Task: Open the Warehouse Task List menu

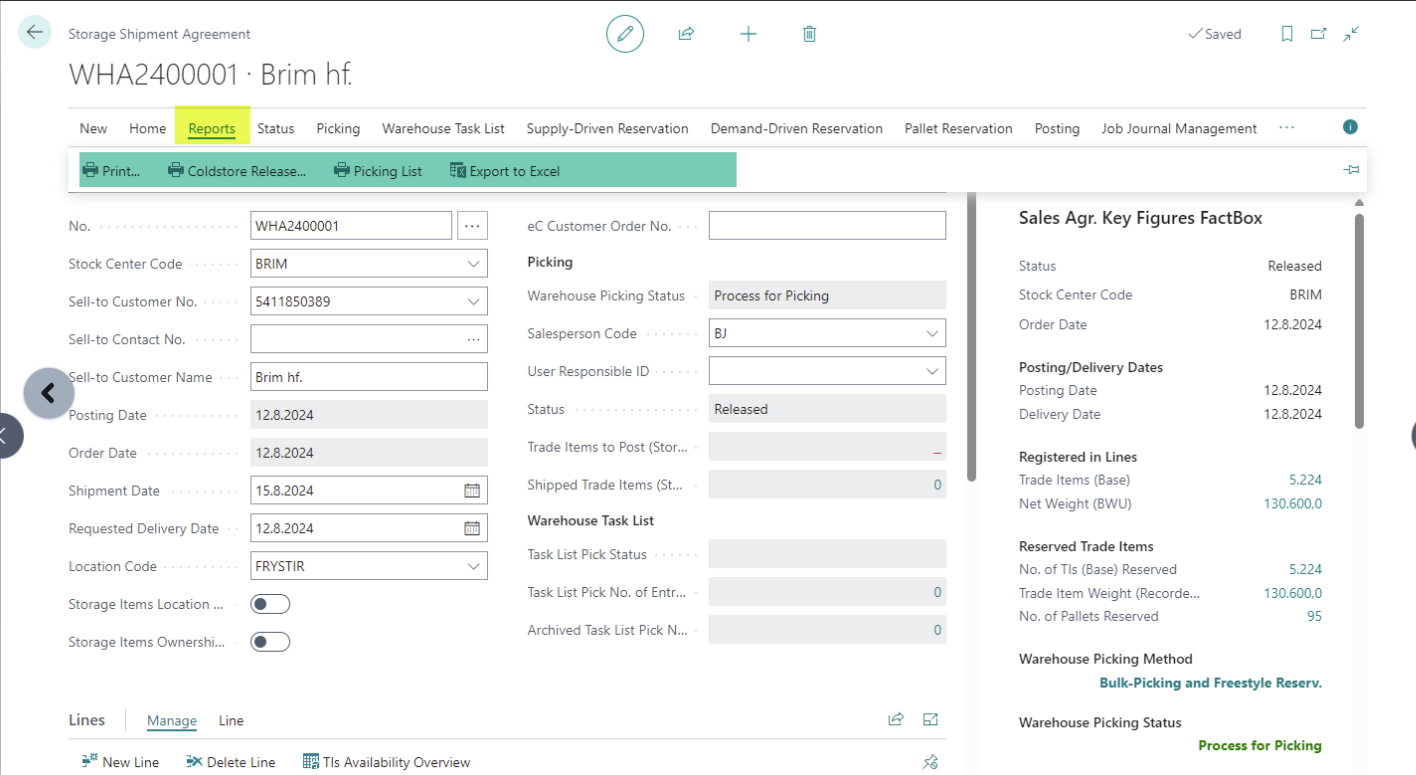Action: 443,128
